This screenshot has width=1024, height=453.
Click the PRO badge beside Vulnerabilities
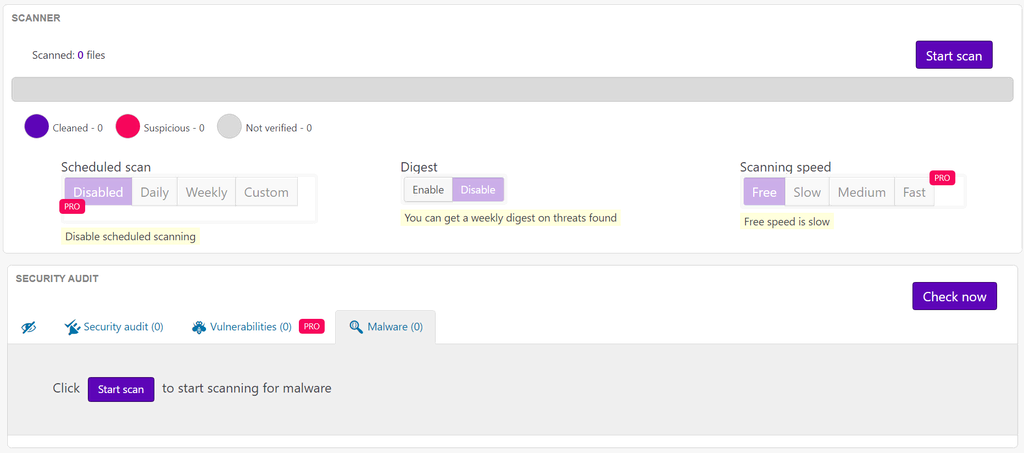point(312,326)
